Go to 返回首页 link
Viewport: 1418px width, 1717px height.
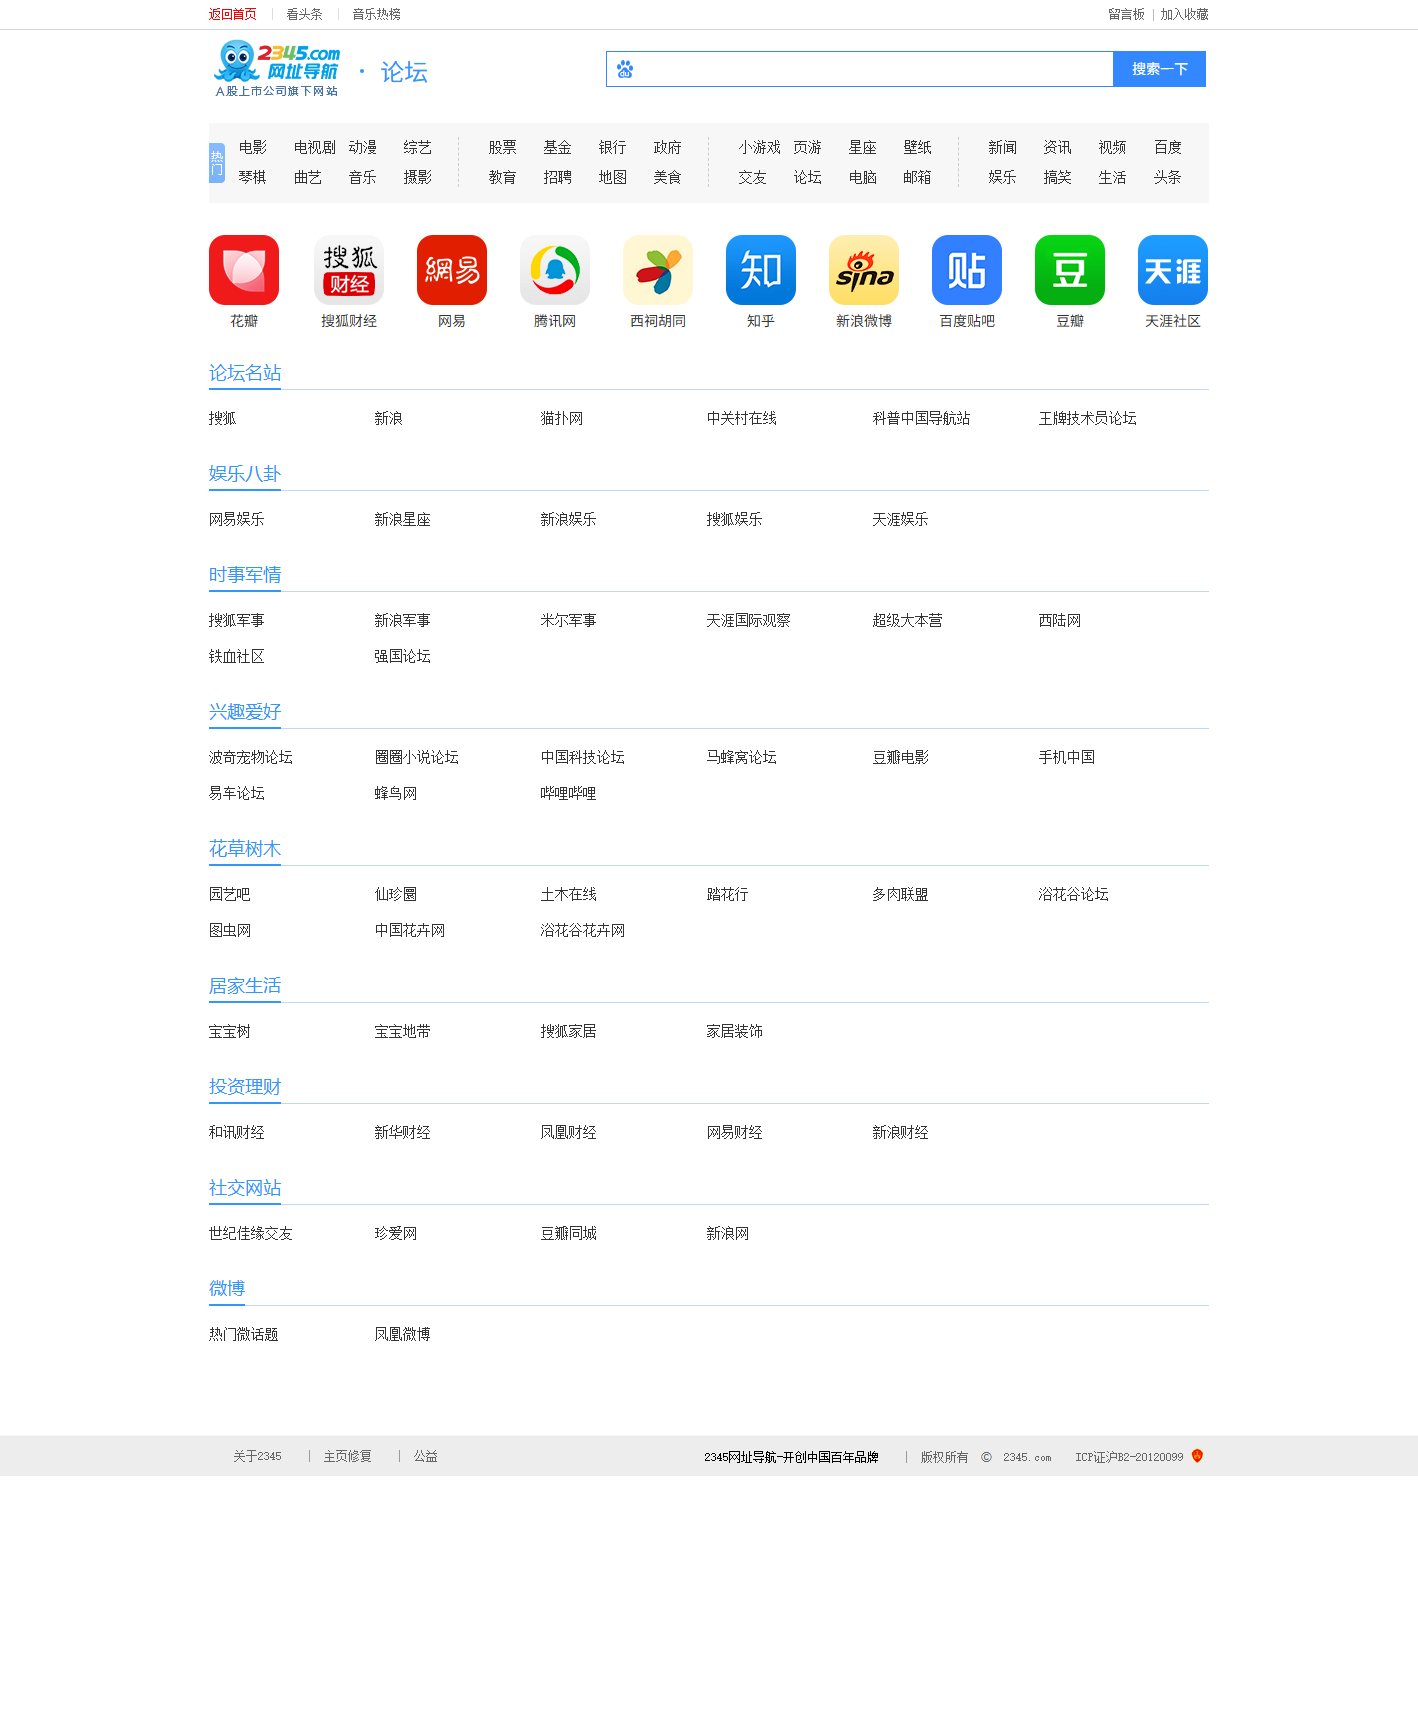click(x=233, y=14)
